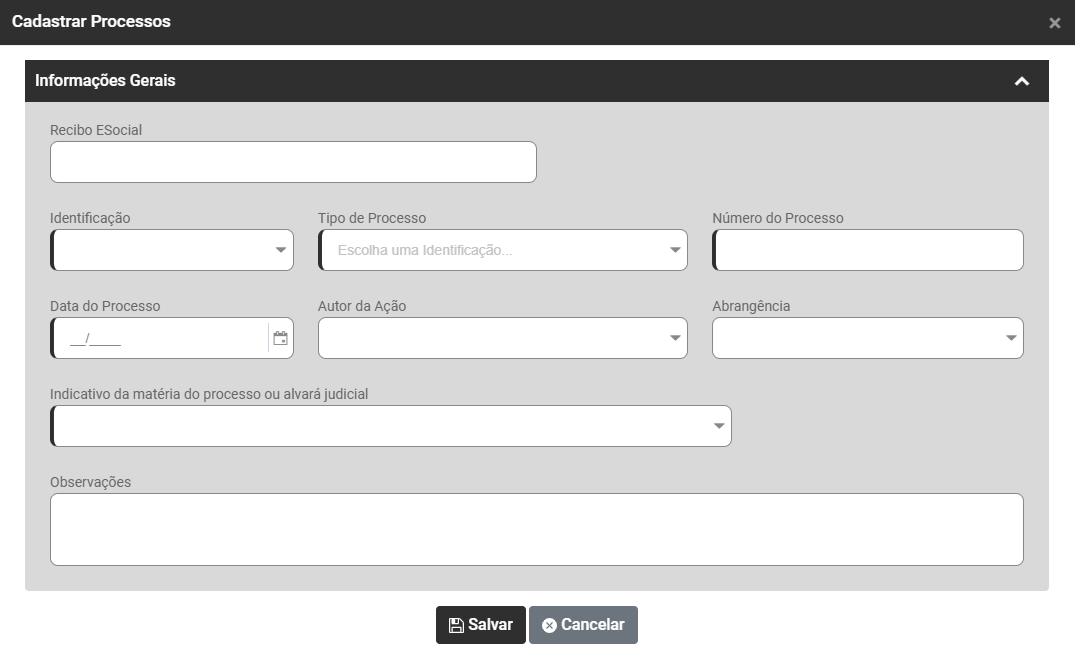Image resolution: width=1075 pixels, height=655 pixels.
Task: Expand the Abrangência dropdown
Action: (1011, 338)
